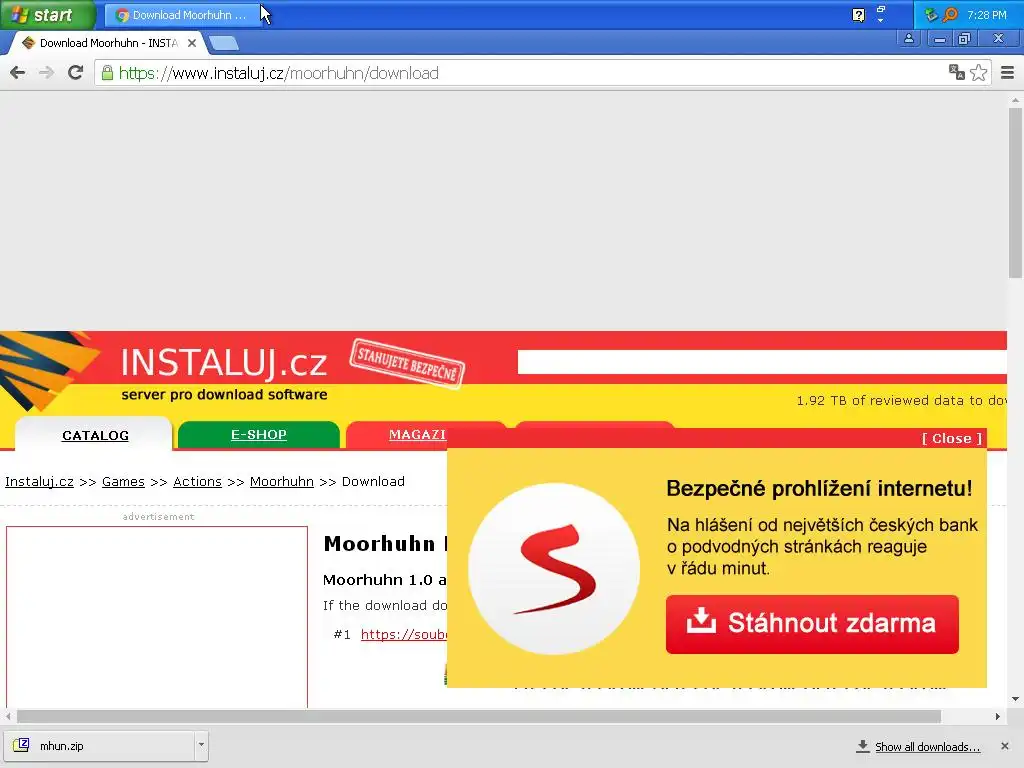This screenshot has height=768, width=1024.
Task: Click the horizontal scrollbar left arrow
Action: [x=8, y=716]
